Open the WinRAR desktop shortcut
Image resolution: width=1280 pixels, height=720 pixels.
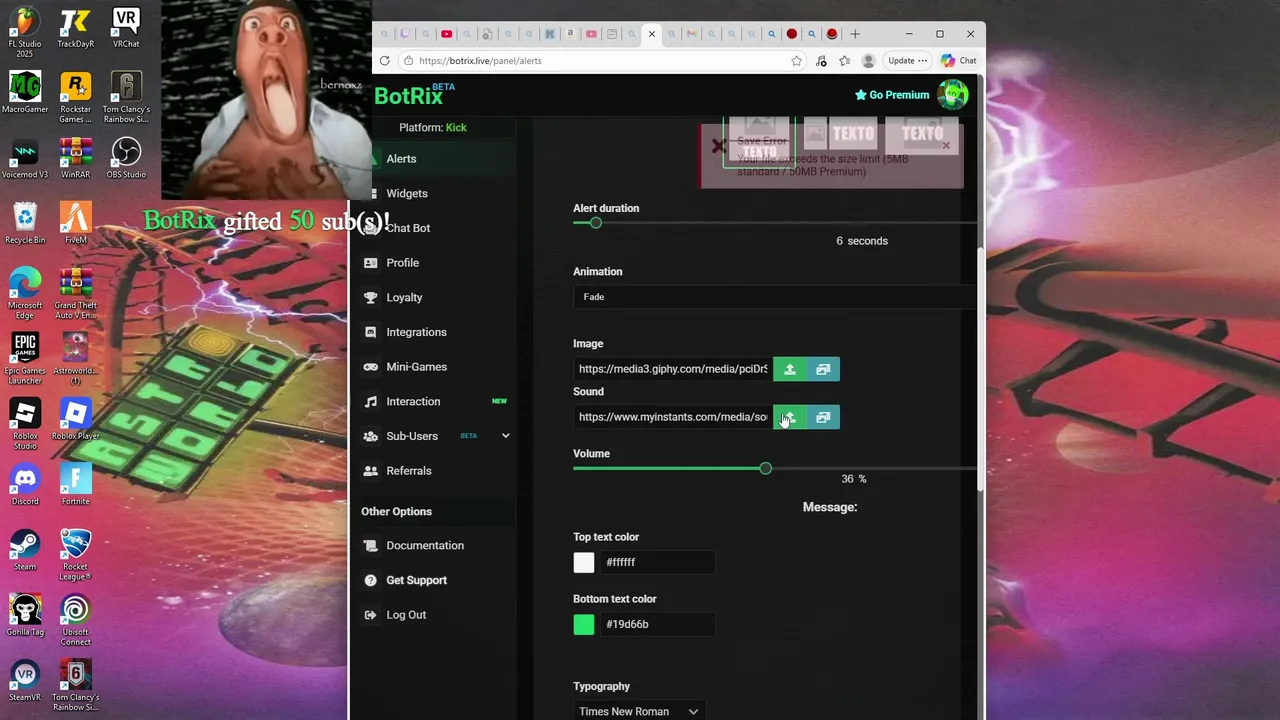75,159
